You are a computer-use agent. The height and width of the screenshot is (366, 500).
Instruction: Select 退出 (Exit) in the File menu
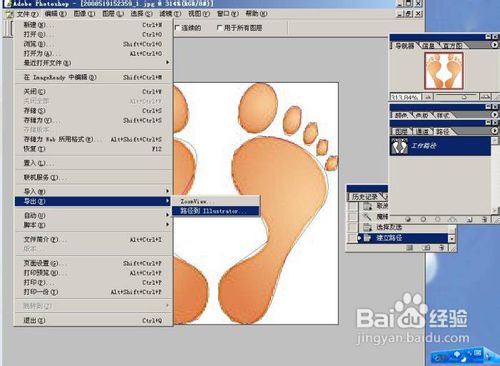(93, 320)
